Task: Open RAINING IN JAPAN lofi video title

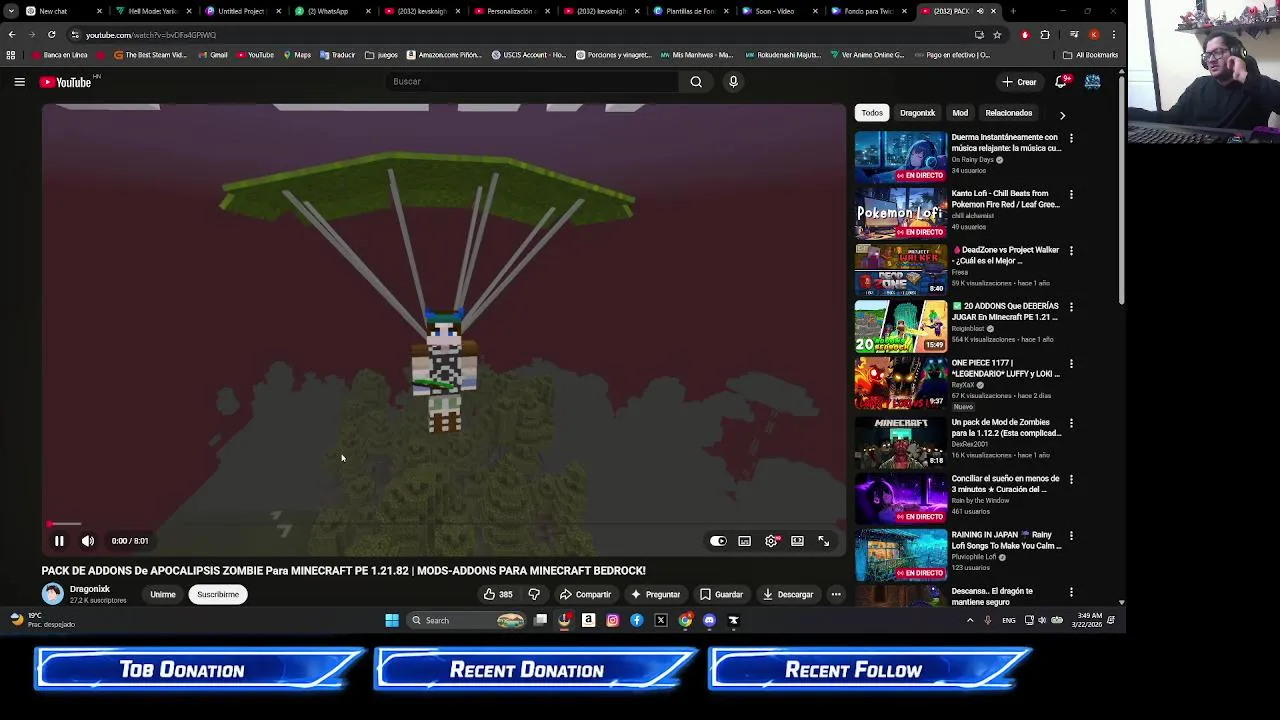Action: [x=1005, y=540]
